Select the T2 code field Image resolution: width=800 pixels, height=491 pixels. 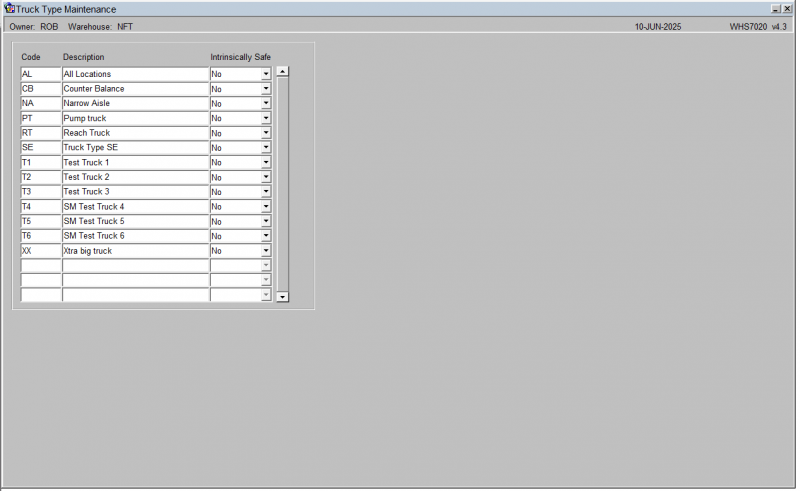(x=41, y=177)
